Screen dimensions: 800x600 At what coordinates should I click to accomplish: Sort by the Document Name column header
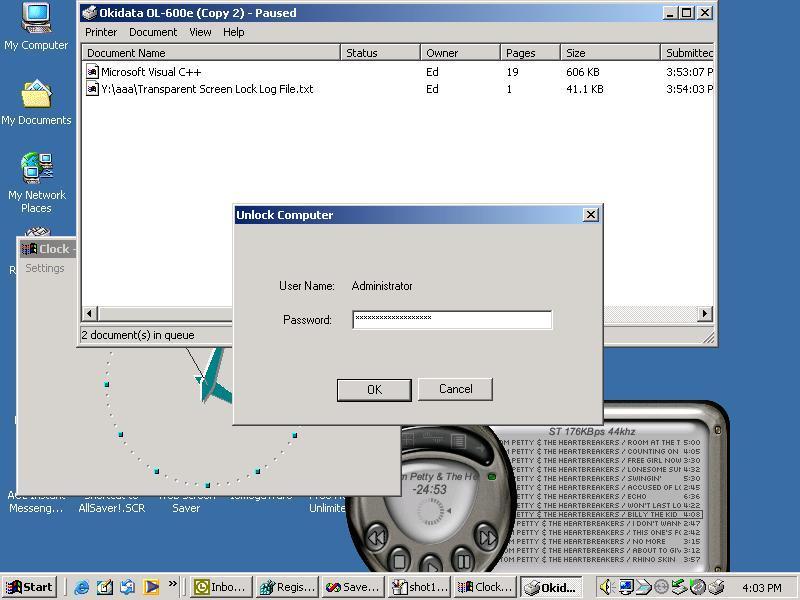[x=211, y=53]
